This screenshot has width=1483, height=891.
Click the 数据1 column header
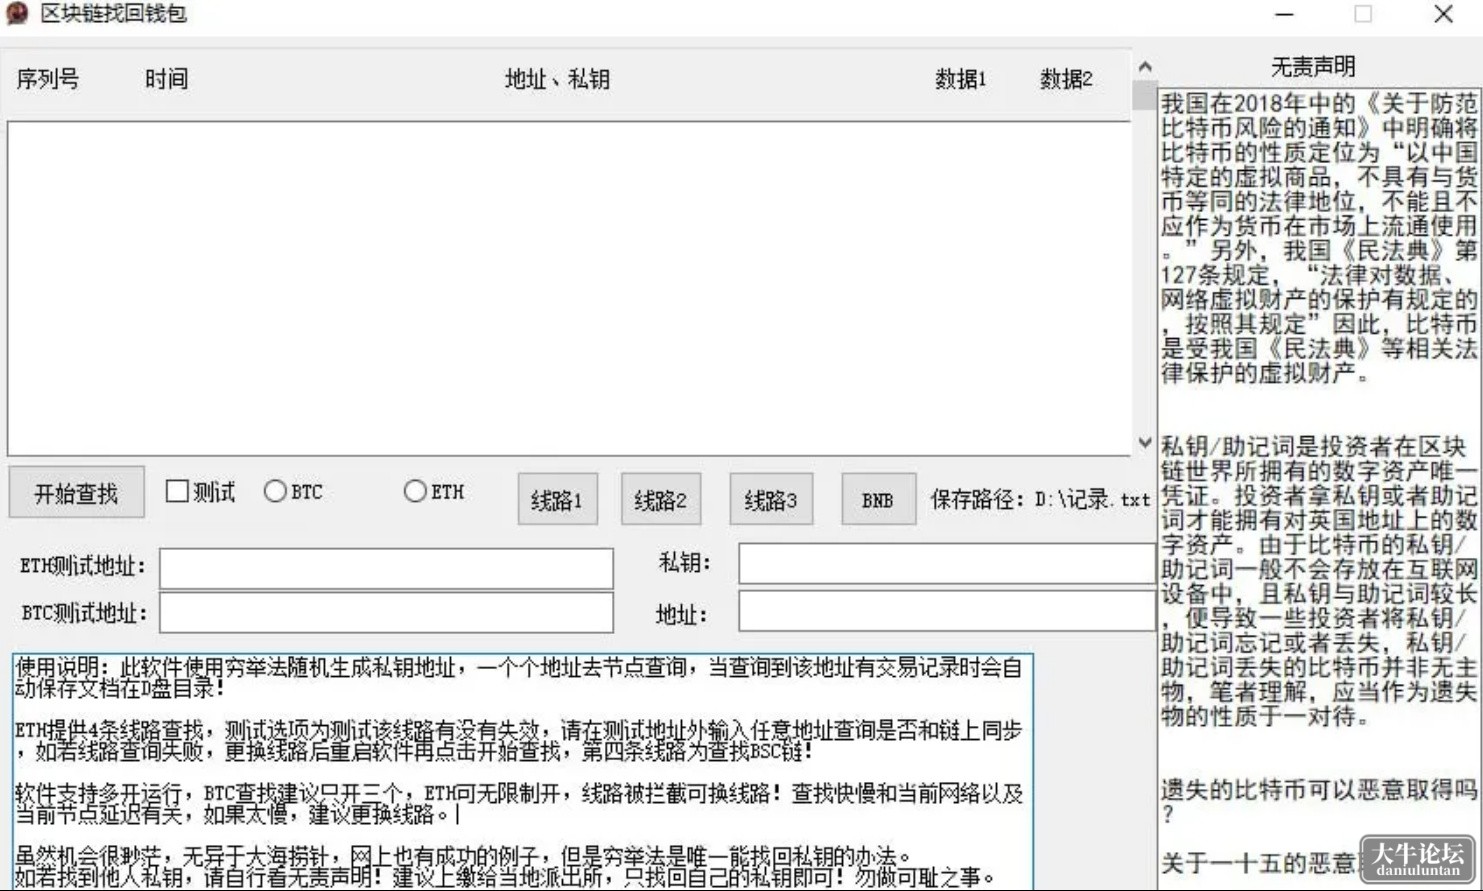(961, 79)
